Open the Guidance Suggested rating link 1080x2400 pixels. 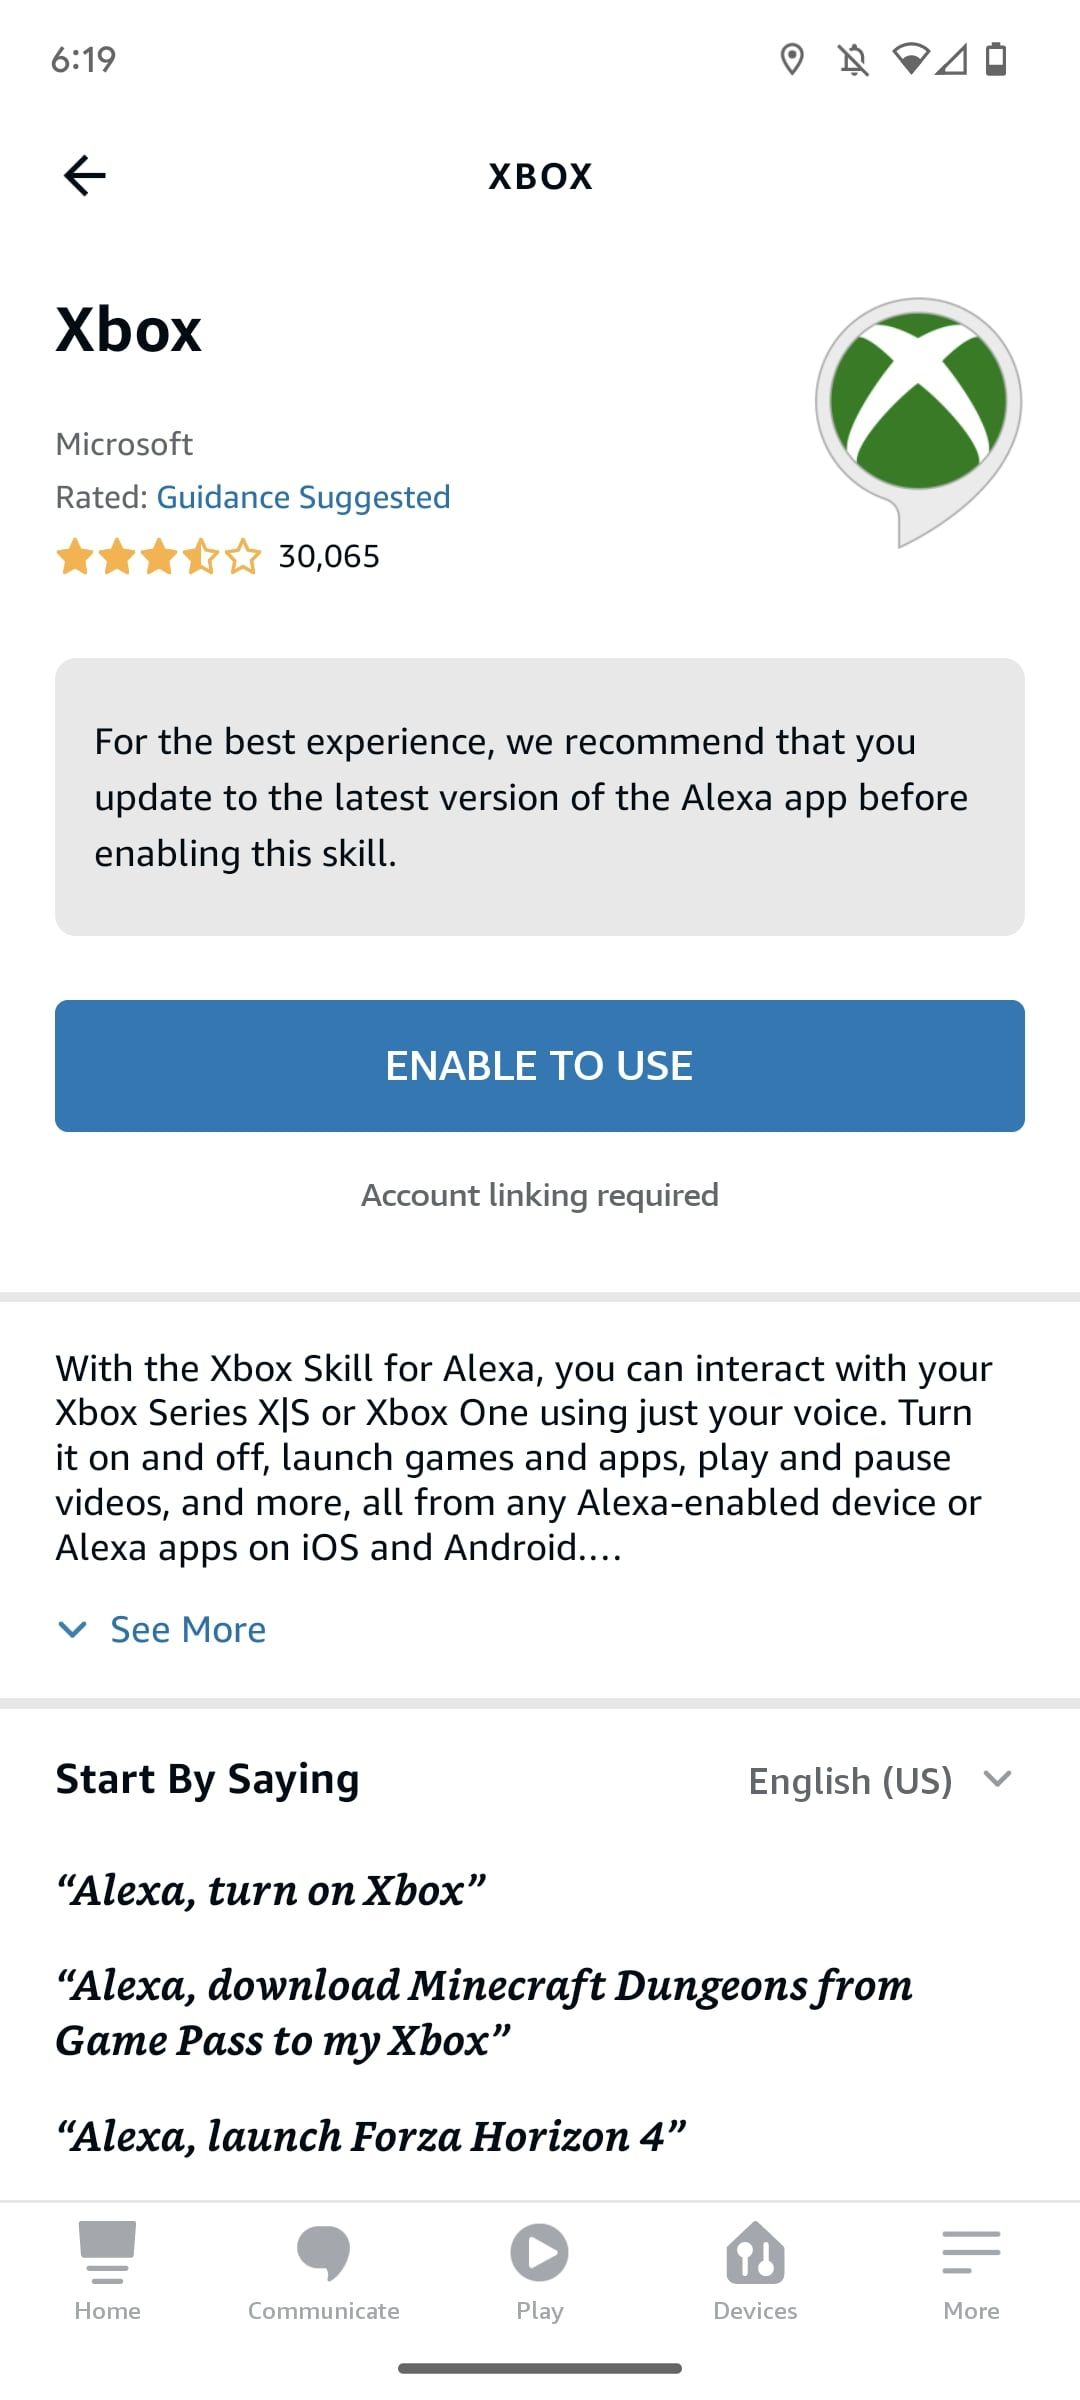coord(302,496)
